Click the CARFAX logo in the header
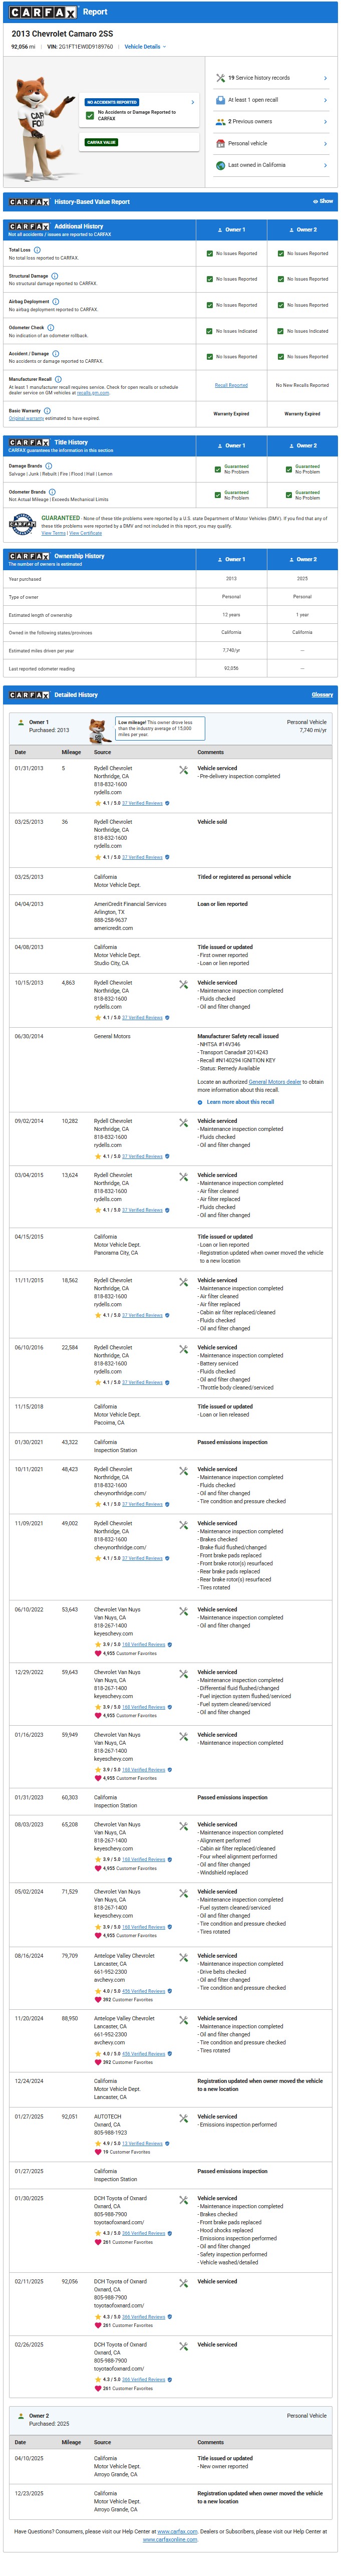 click(43, 13)
